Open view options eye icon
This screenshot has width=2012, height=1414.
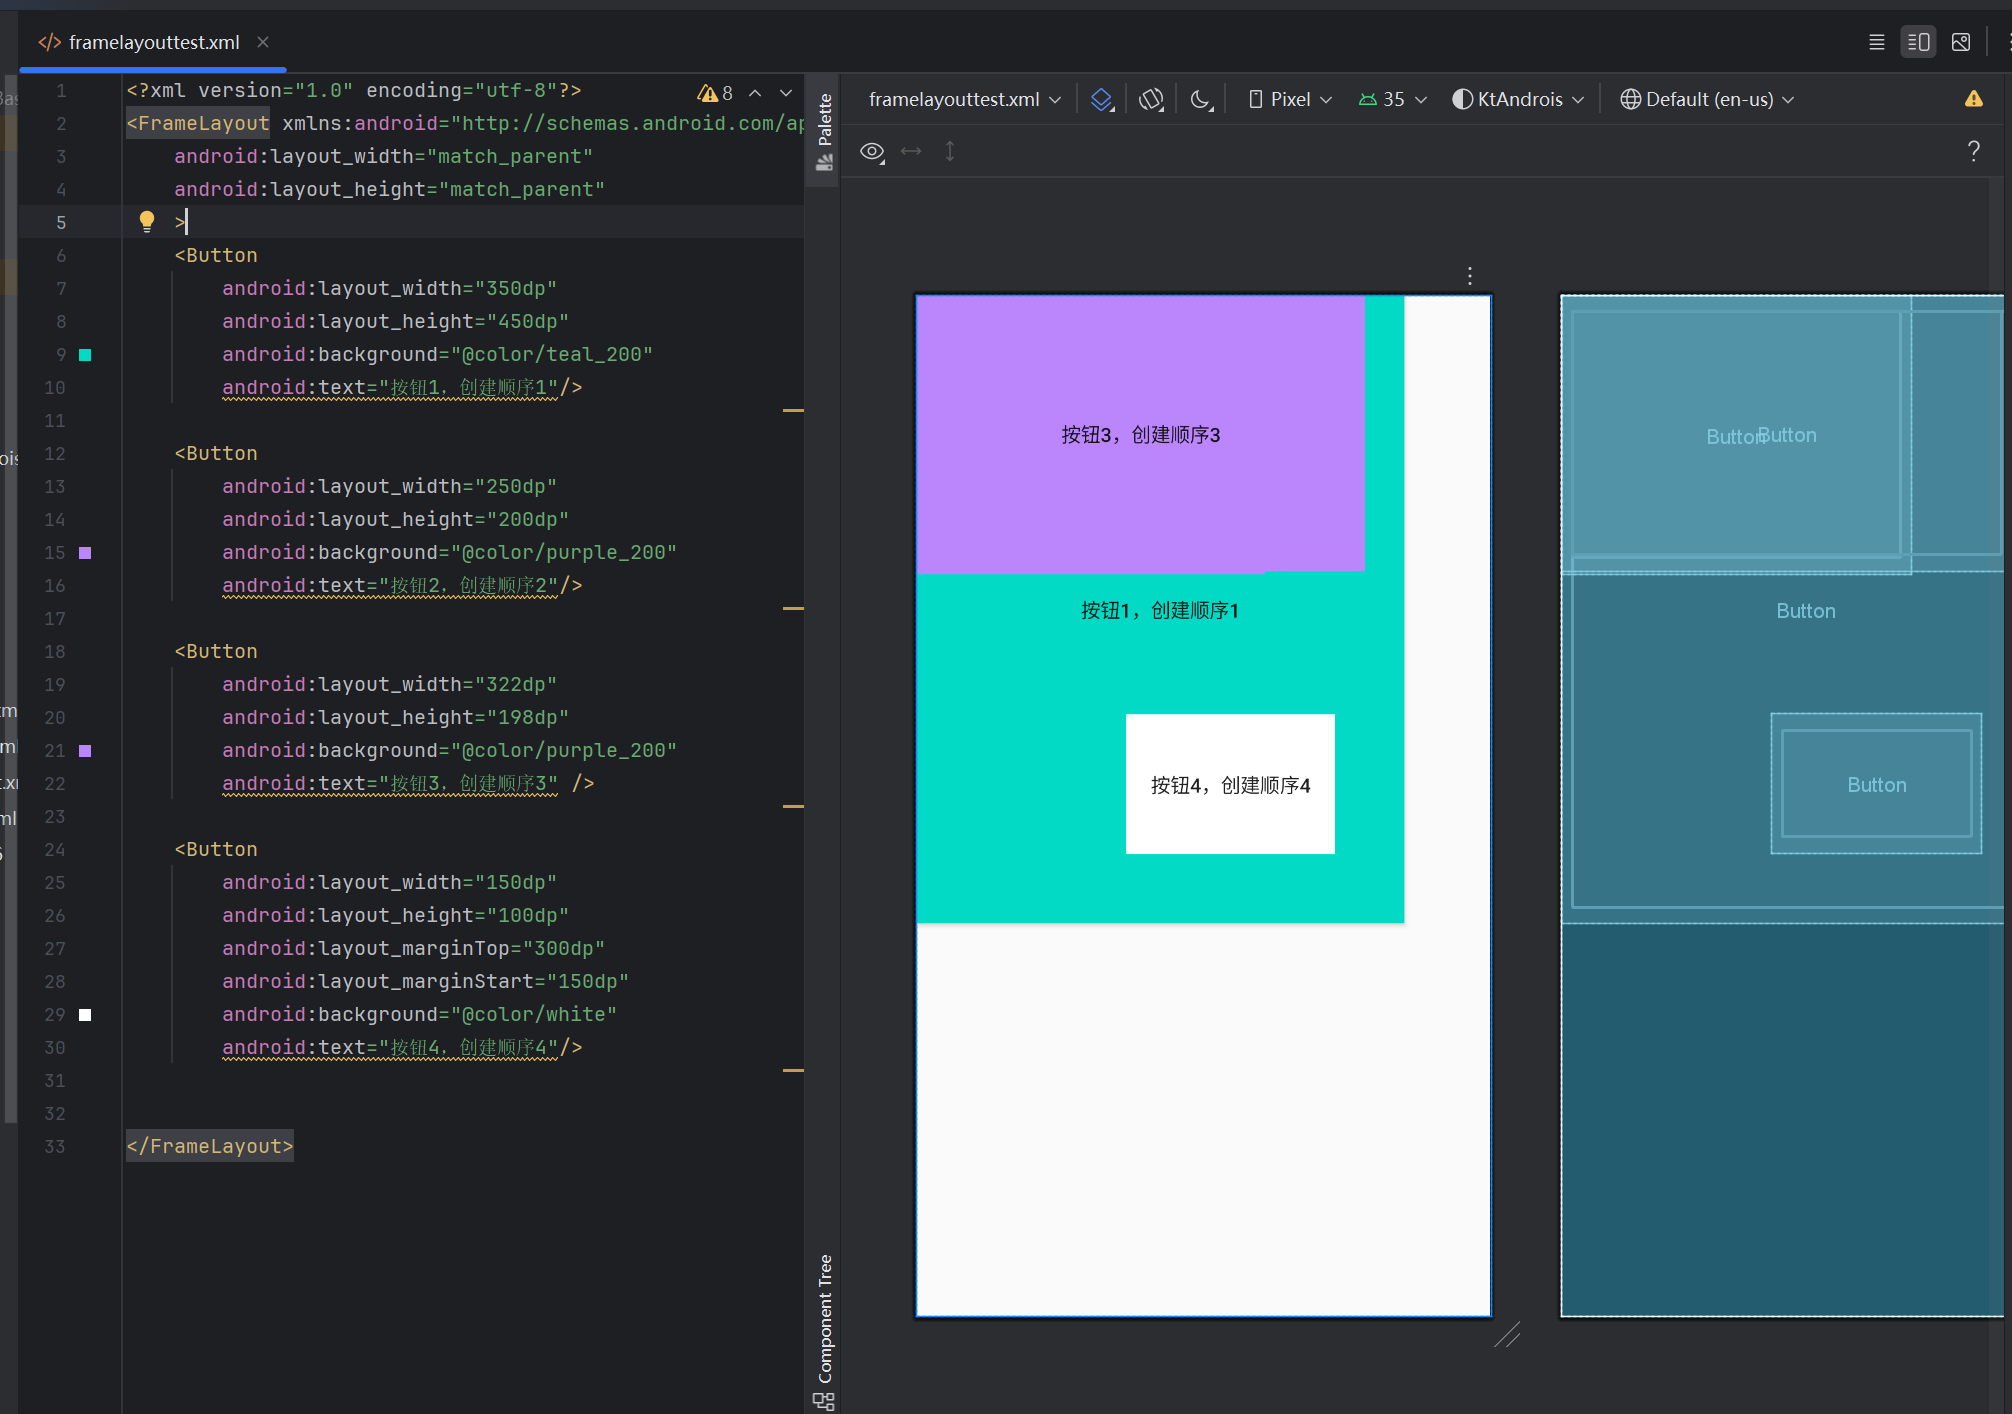coord(872,152)
